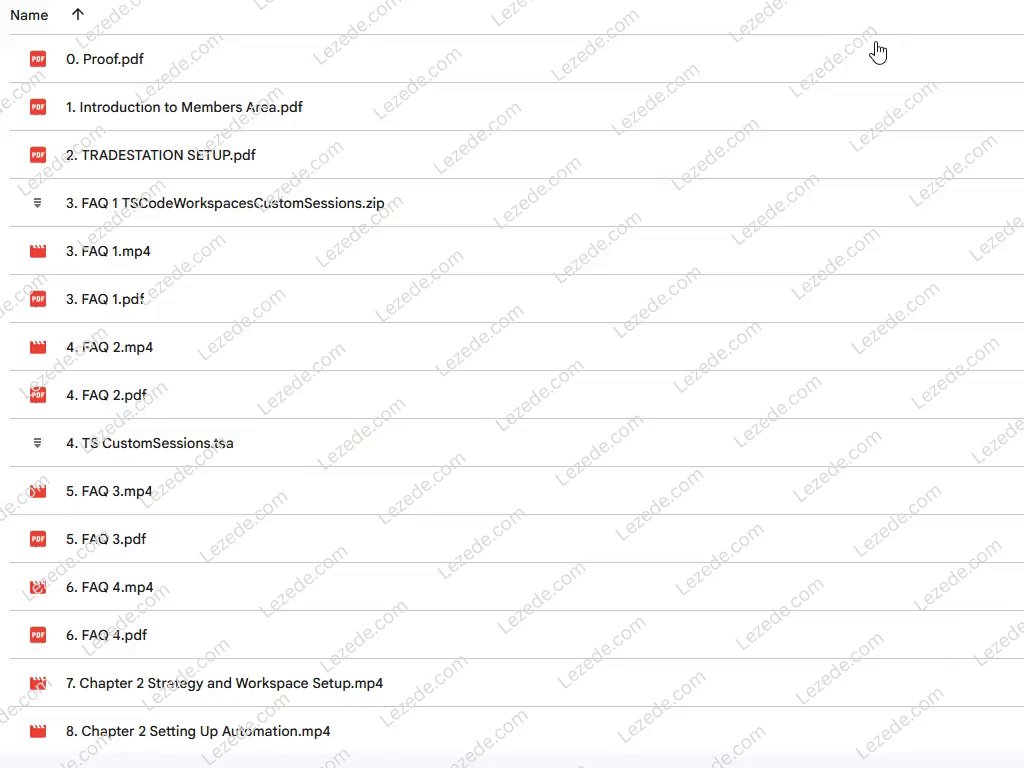Click file icon next to TS CustomSessions.tsa

coord(38,443)
